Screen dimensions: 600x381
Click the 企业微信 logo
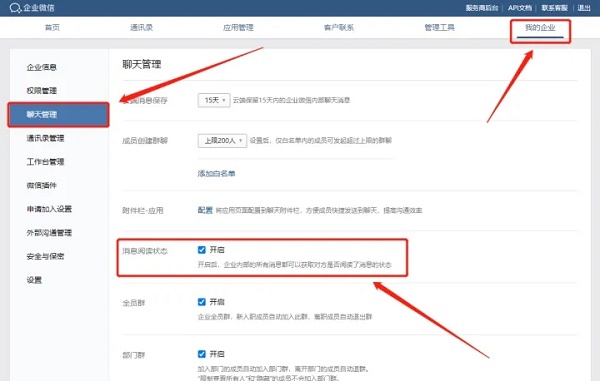click(32, 8)
